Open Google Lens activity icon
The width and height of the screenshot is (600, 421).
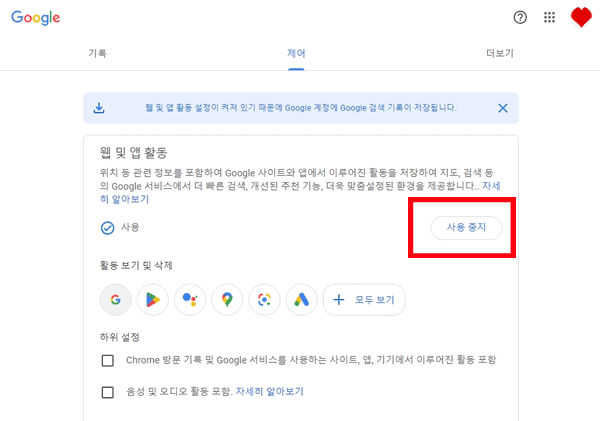click(x=264, y=300)
